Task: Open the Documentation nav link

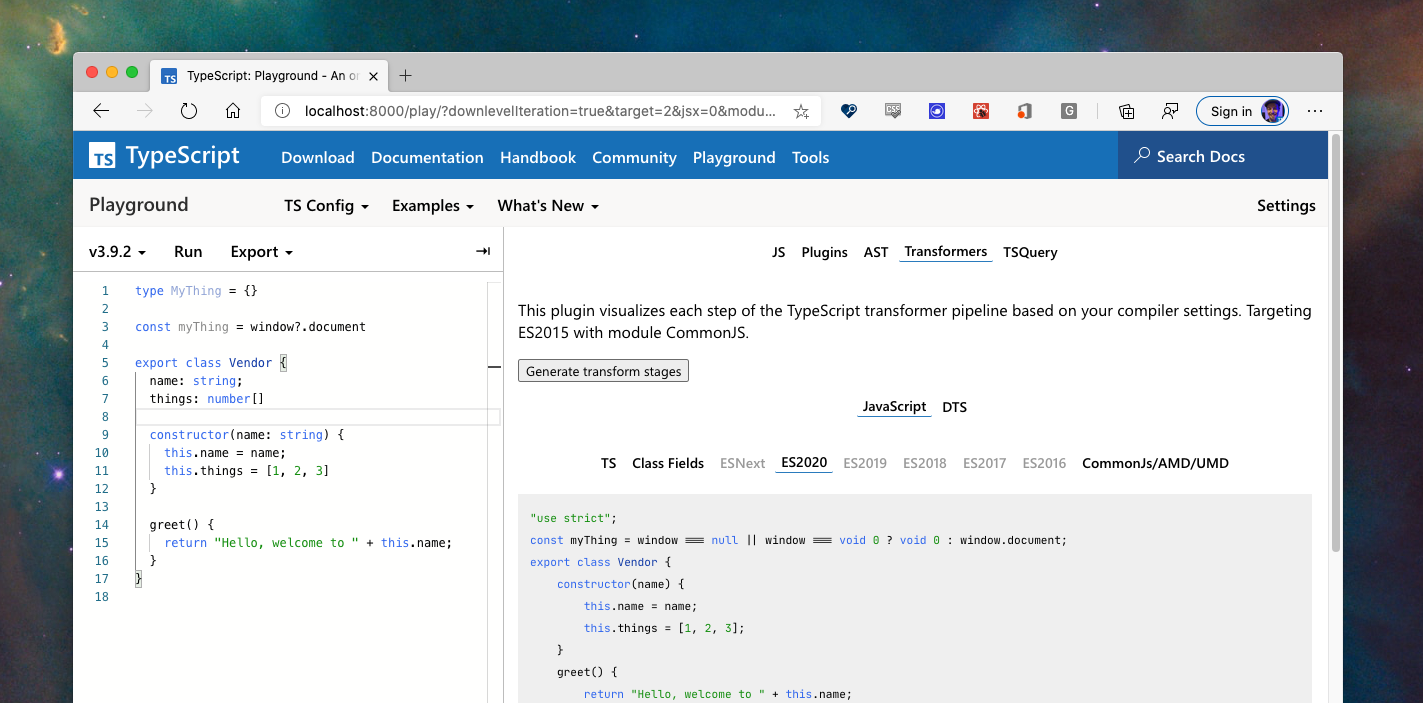Action: 427,157
